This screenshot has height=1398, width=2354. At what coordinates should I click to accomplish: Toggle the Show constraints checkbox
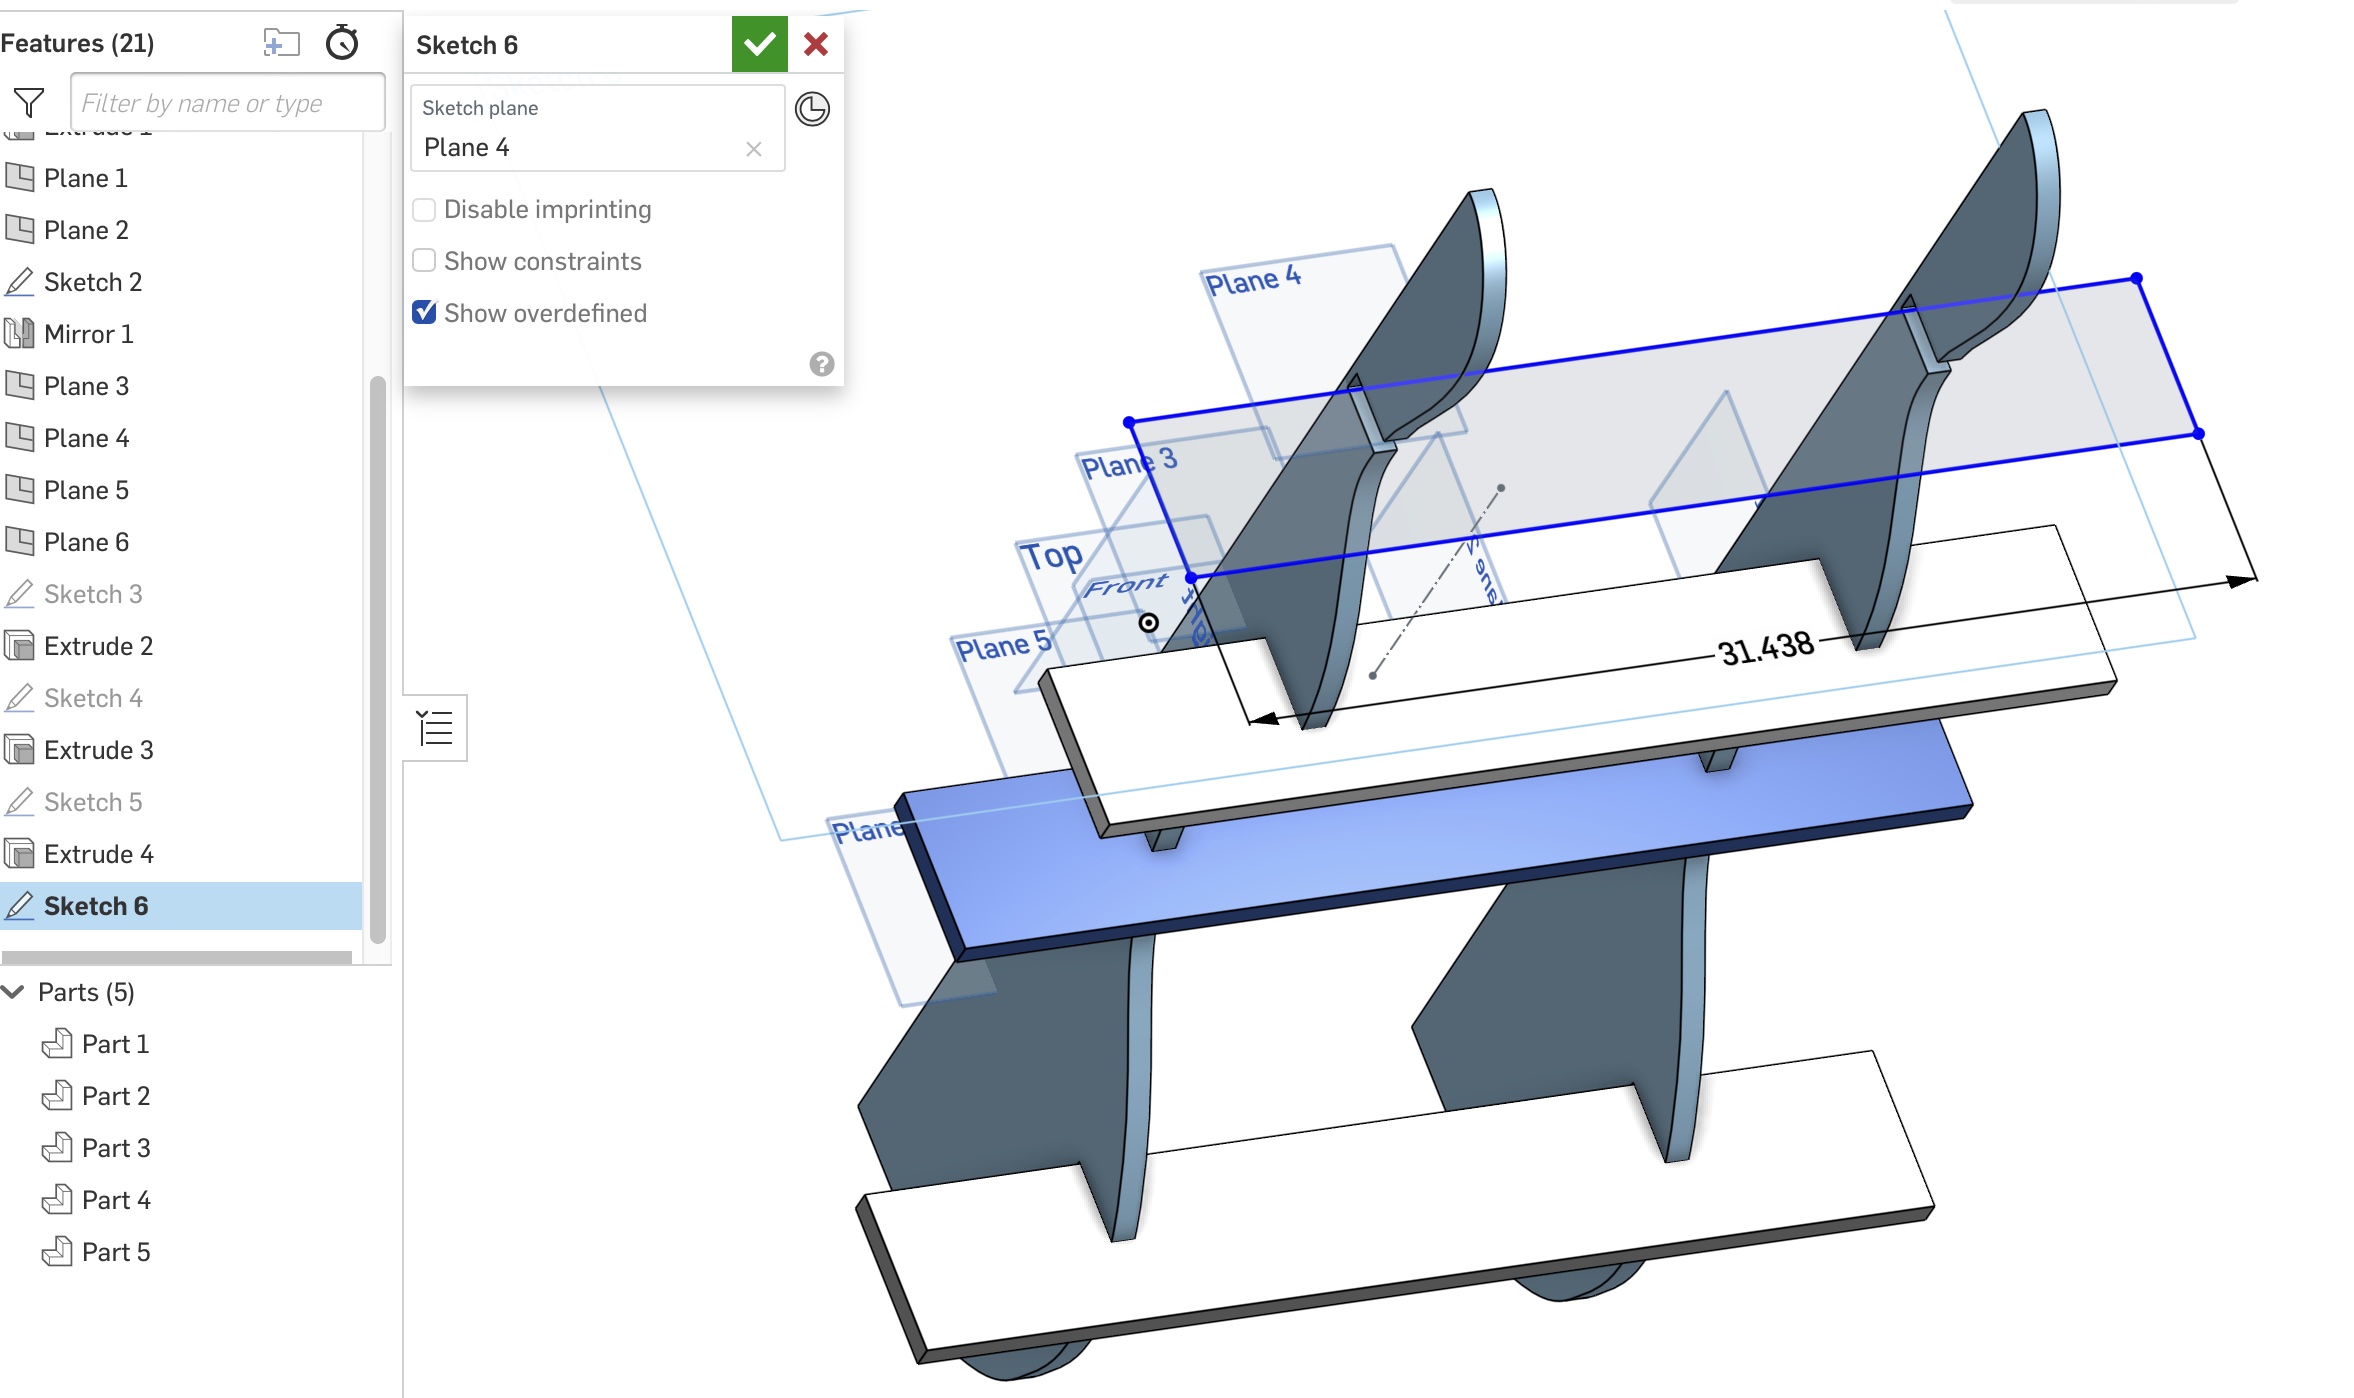pyautogui.click(x=424, y=261)
